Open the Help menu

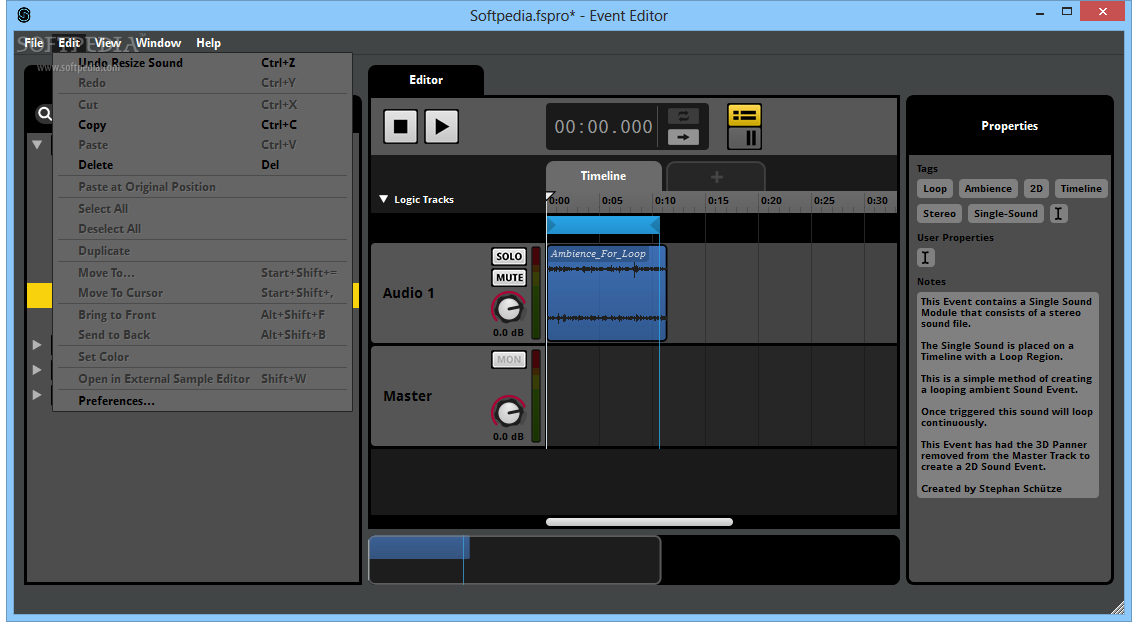coord(208,43)
